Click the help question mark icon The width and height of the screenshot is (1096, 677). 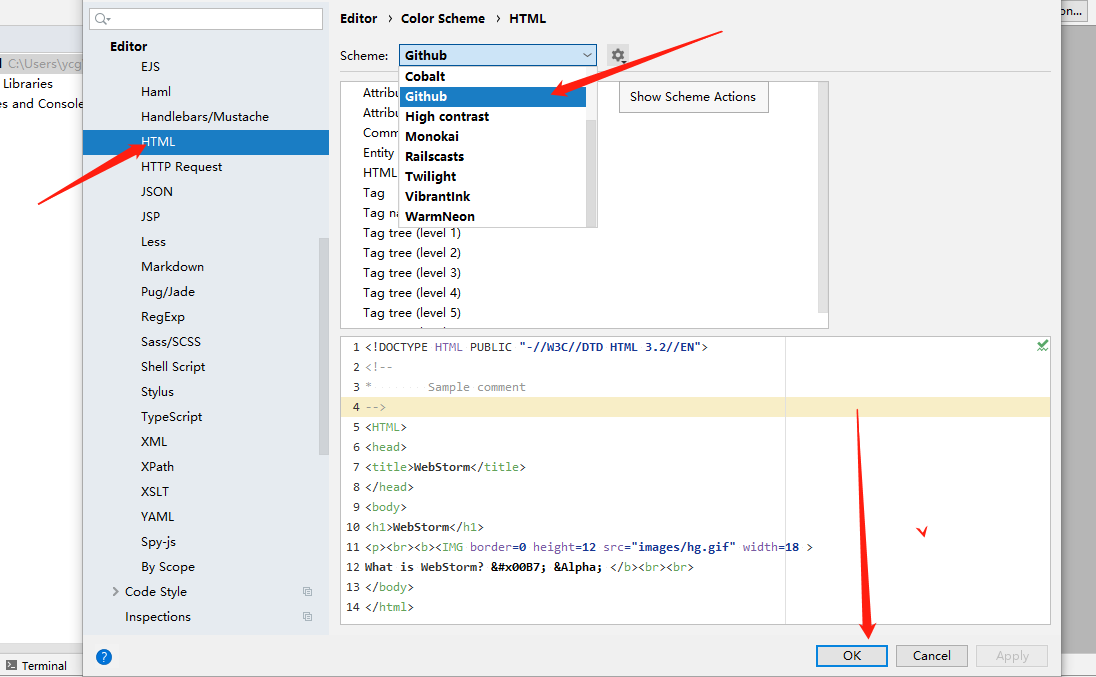point(104,657)
